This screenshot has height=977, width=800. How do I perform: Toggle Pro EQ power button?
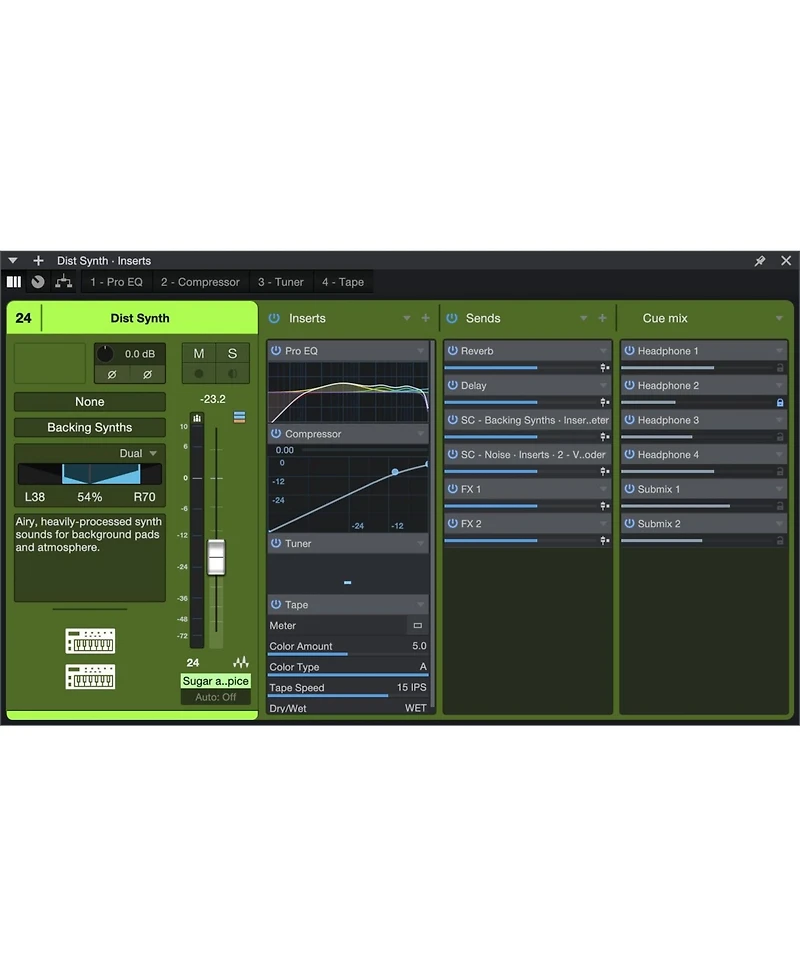276,350
